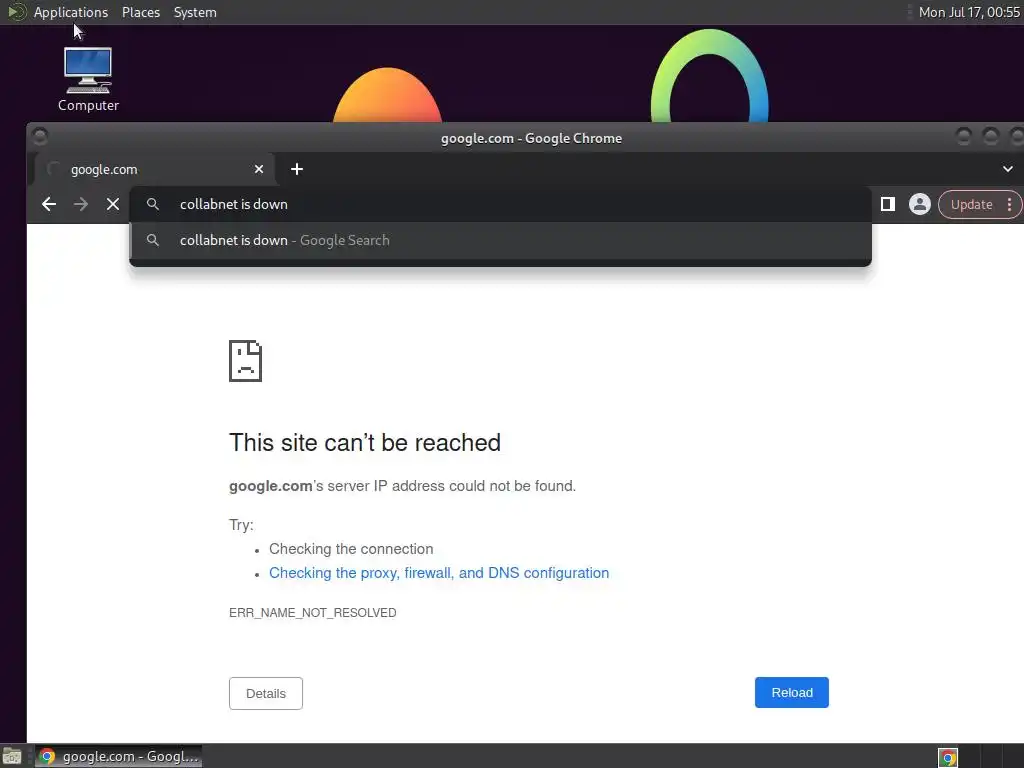
Task: Open the System menu
Action: tap(195, 12)
